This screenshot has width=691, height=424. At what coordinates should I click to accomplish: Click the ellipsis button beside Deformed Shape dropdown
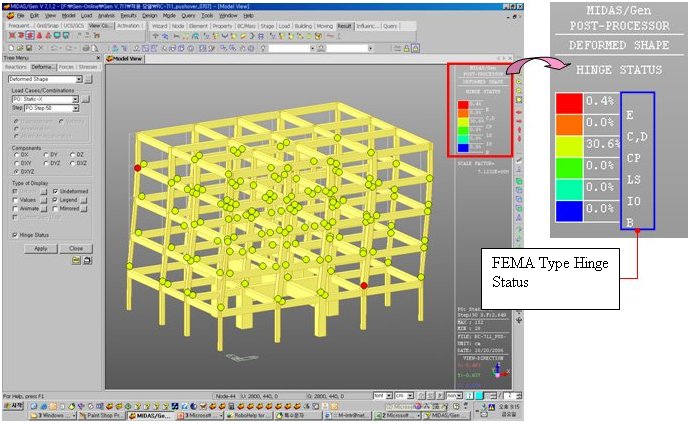coord(88,79)
